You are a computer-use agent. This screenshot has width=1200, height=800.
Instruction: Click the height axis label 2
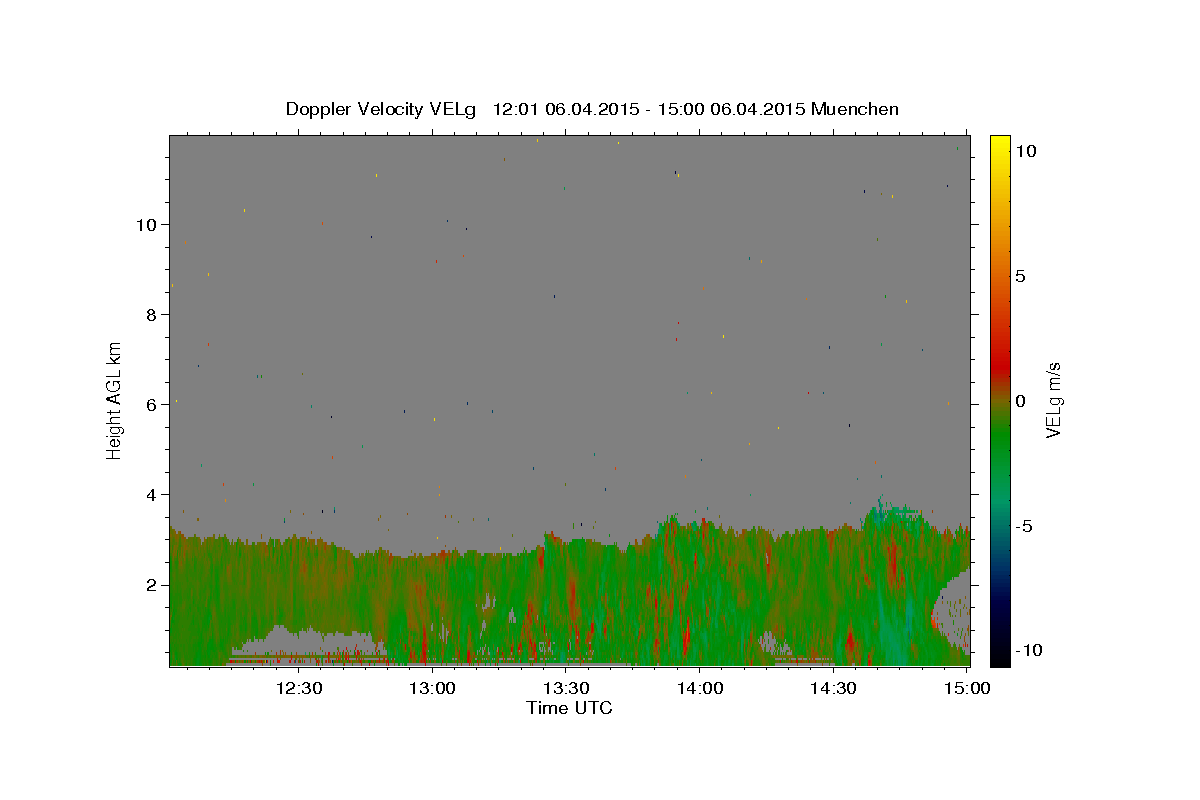click(150, 584)
